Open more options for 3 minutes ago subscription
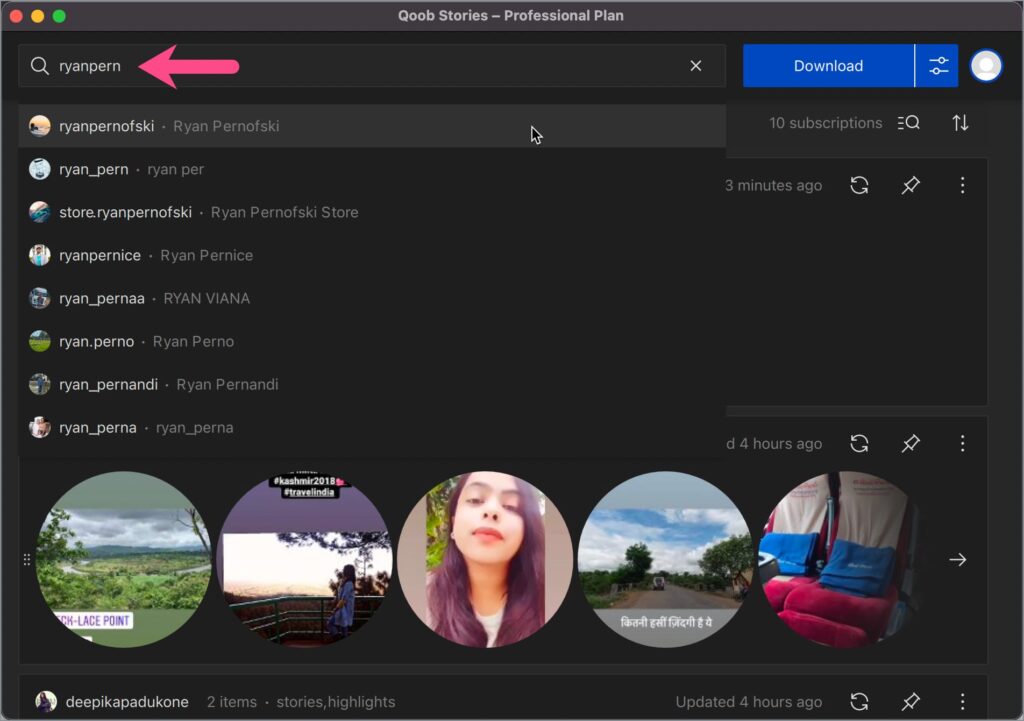The height and width of the screenshot is (721, 1024). coord(962,185)
